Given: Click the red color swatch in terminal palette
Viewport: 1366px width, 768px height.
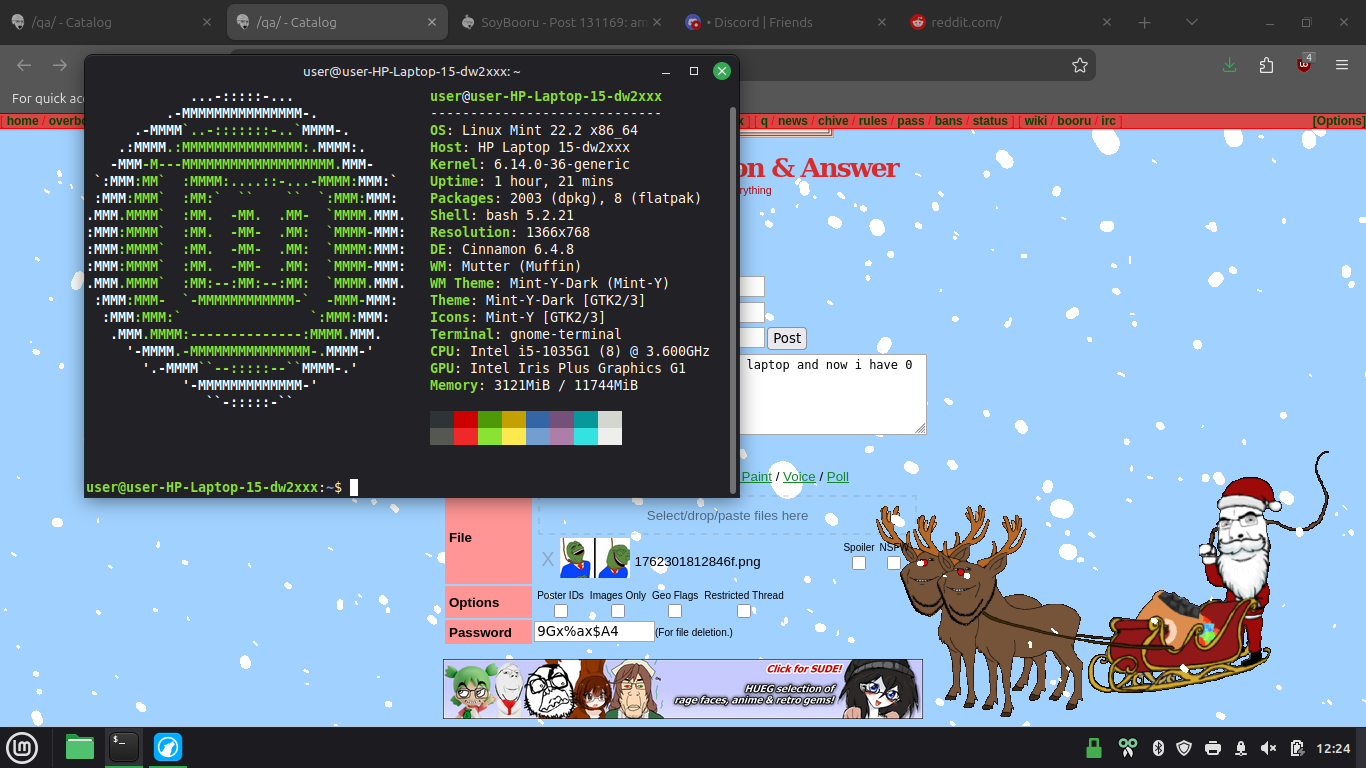Looking at the screenshot, I should click(465, 419).
